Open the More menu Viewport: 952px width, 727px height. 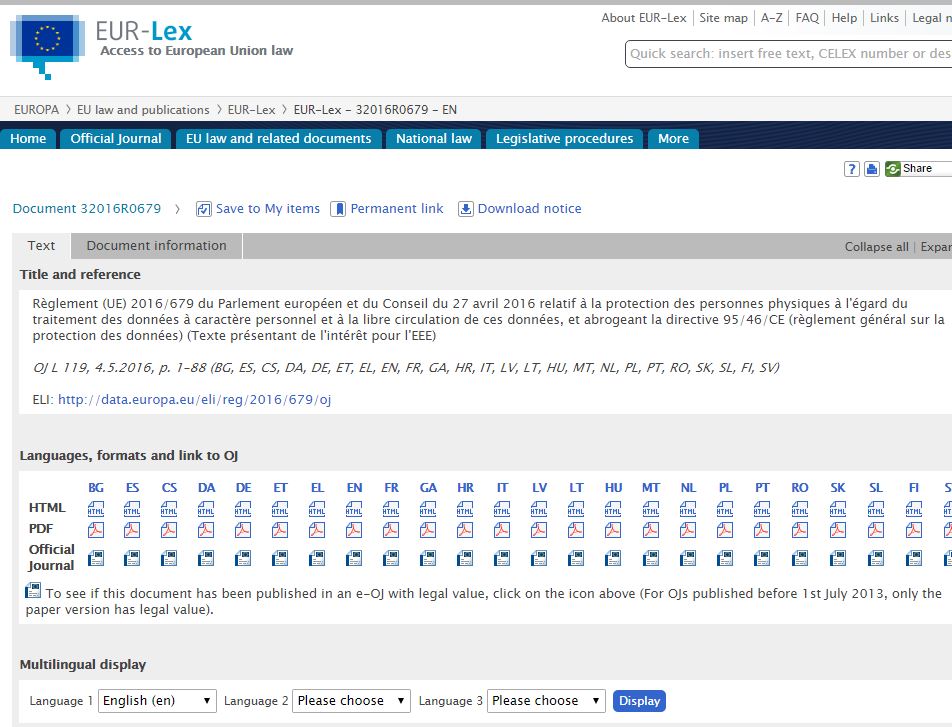tap(673, 138)
